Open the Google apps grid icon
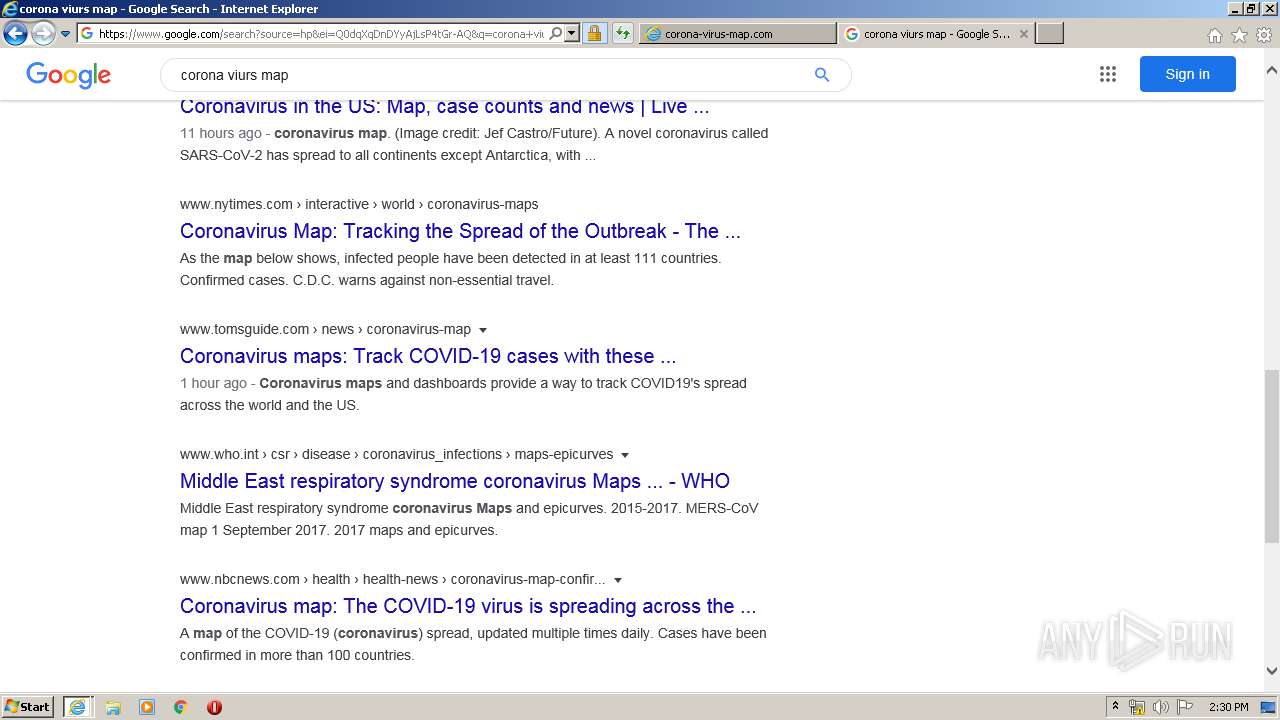 pos(1107,74)
